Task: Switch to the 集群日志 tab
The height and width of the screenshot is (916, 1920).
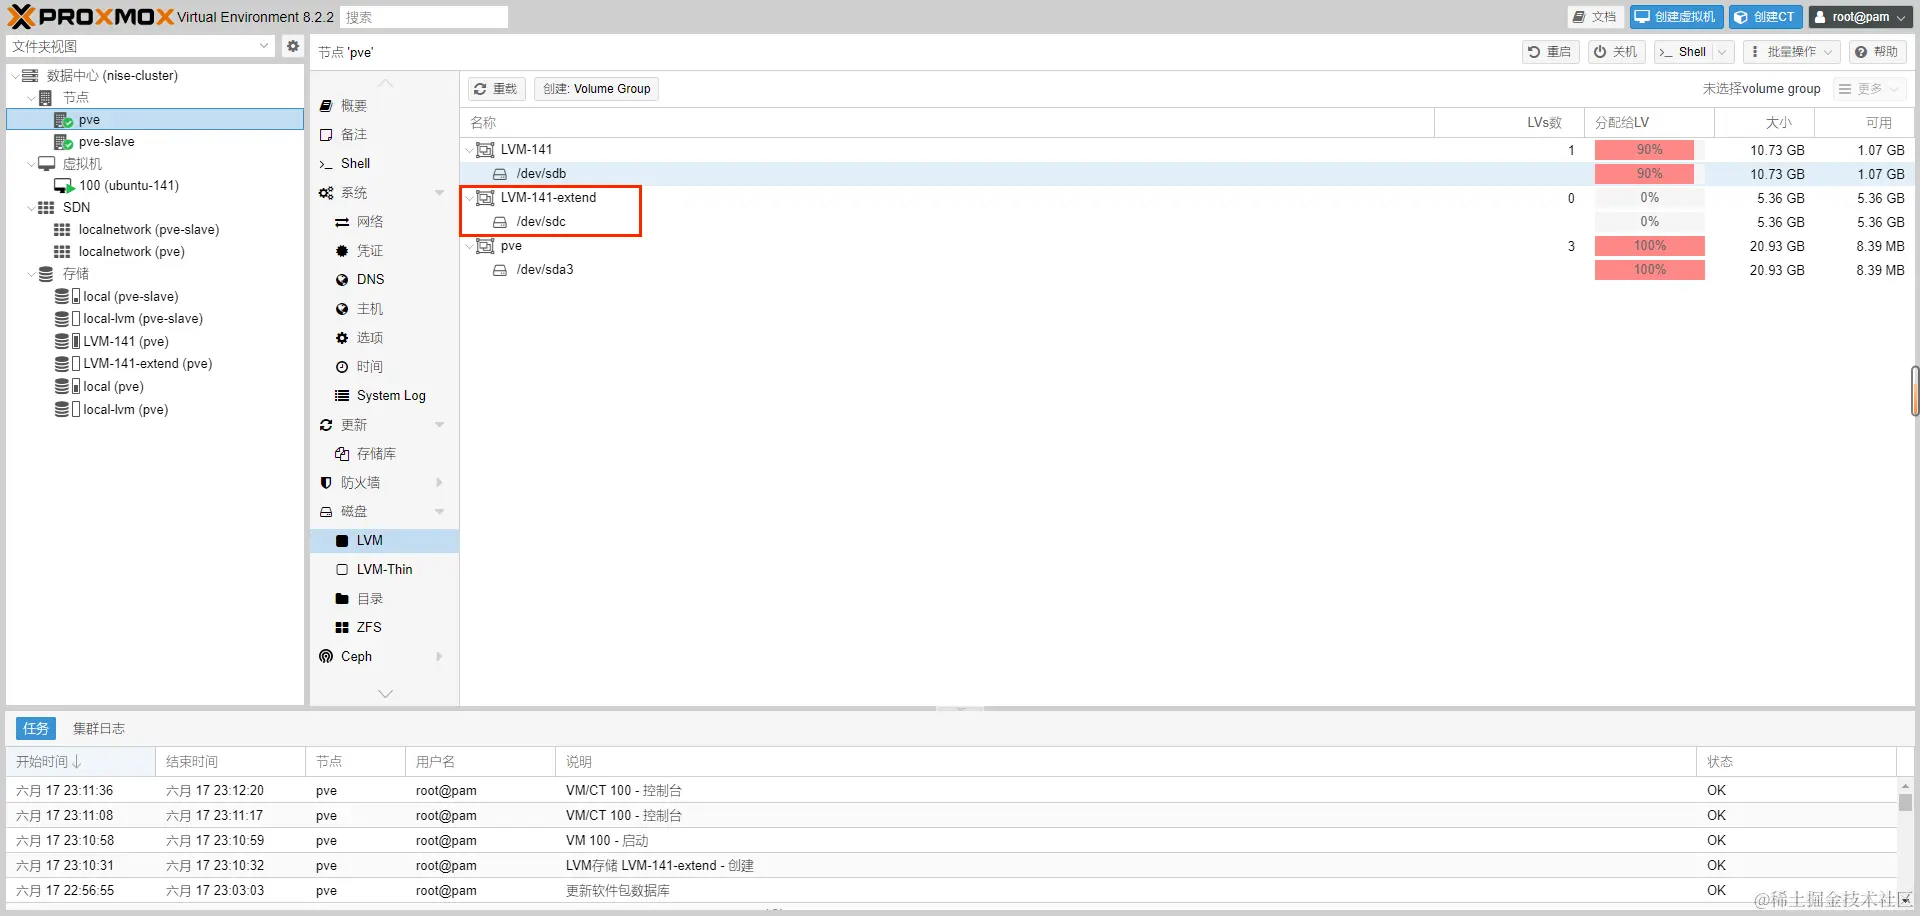Action: coord(99,729)
